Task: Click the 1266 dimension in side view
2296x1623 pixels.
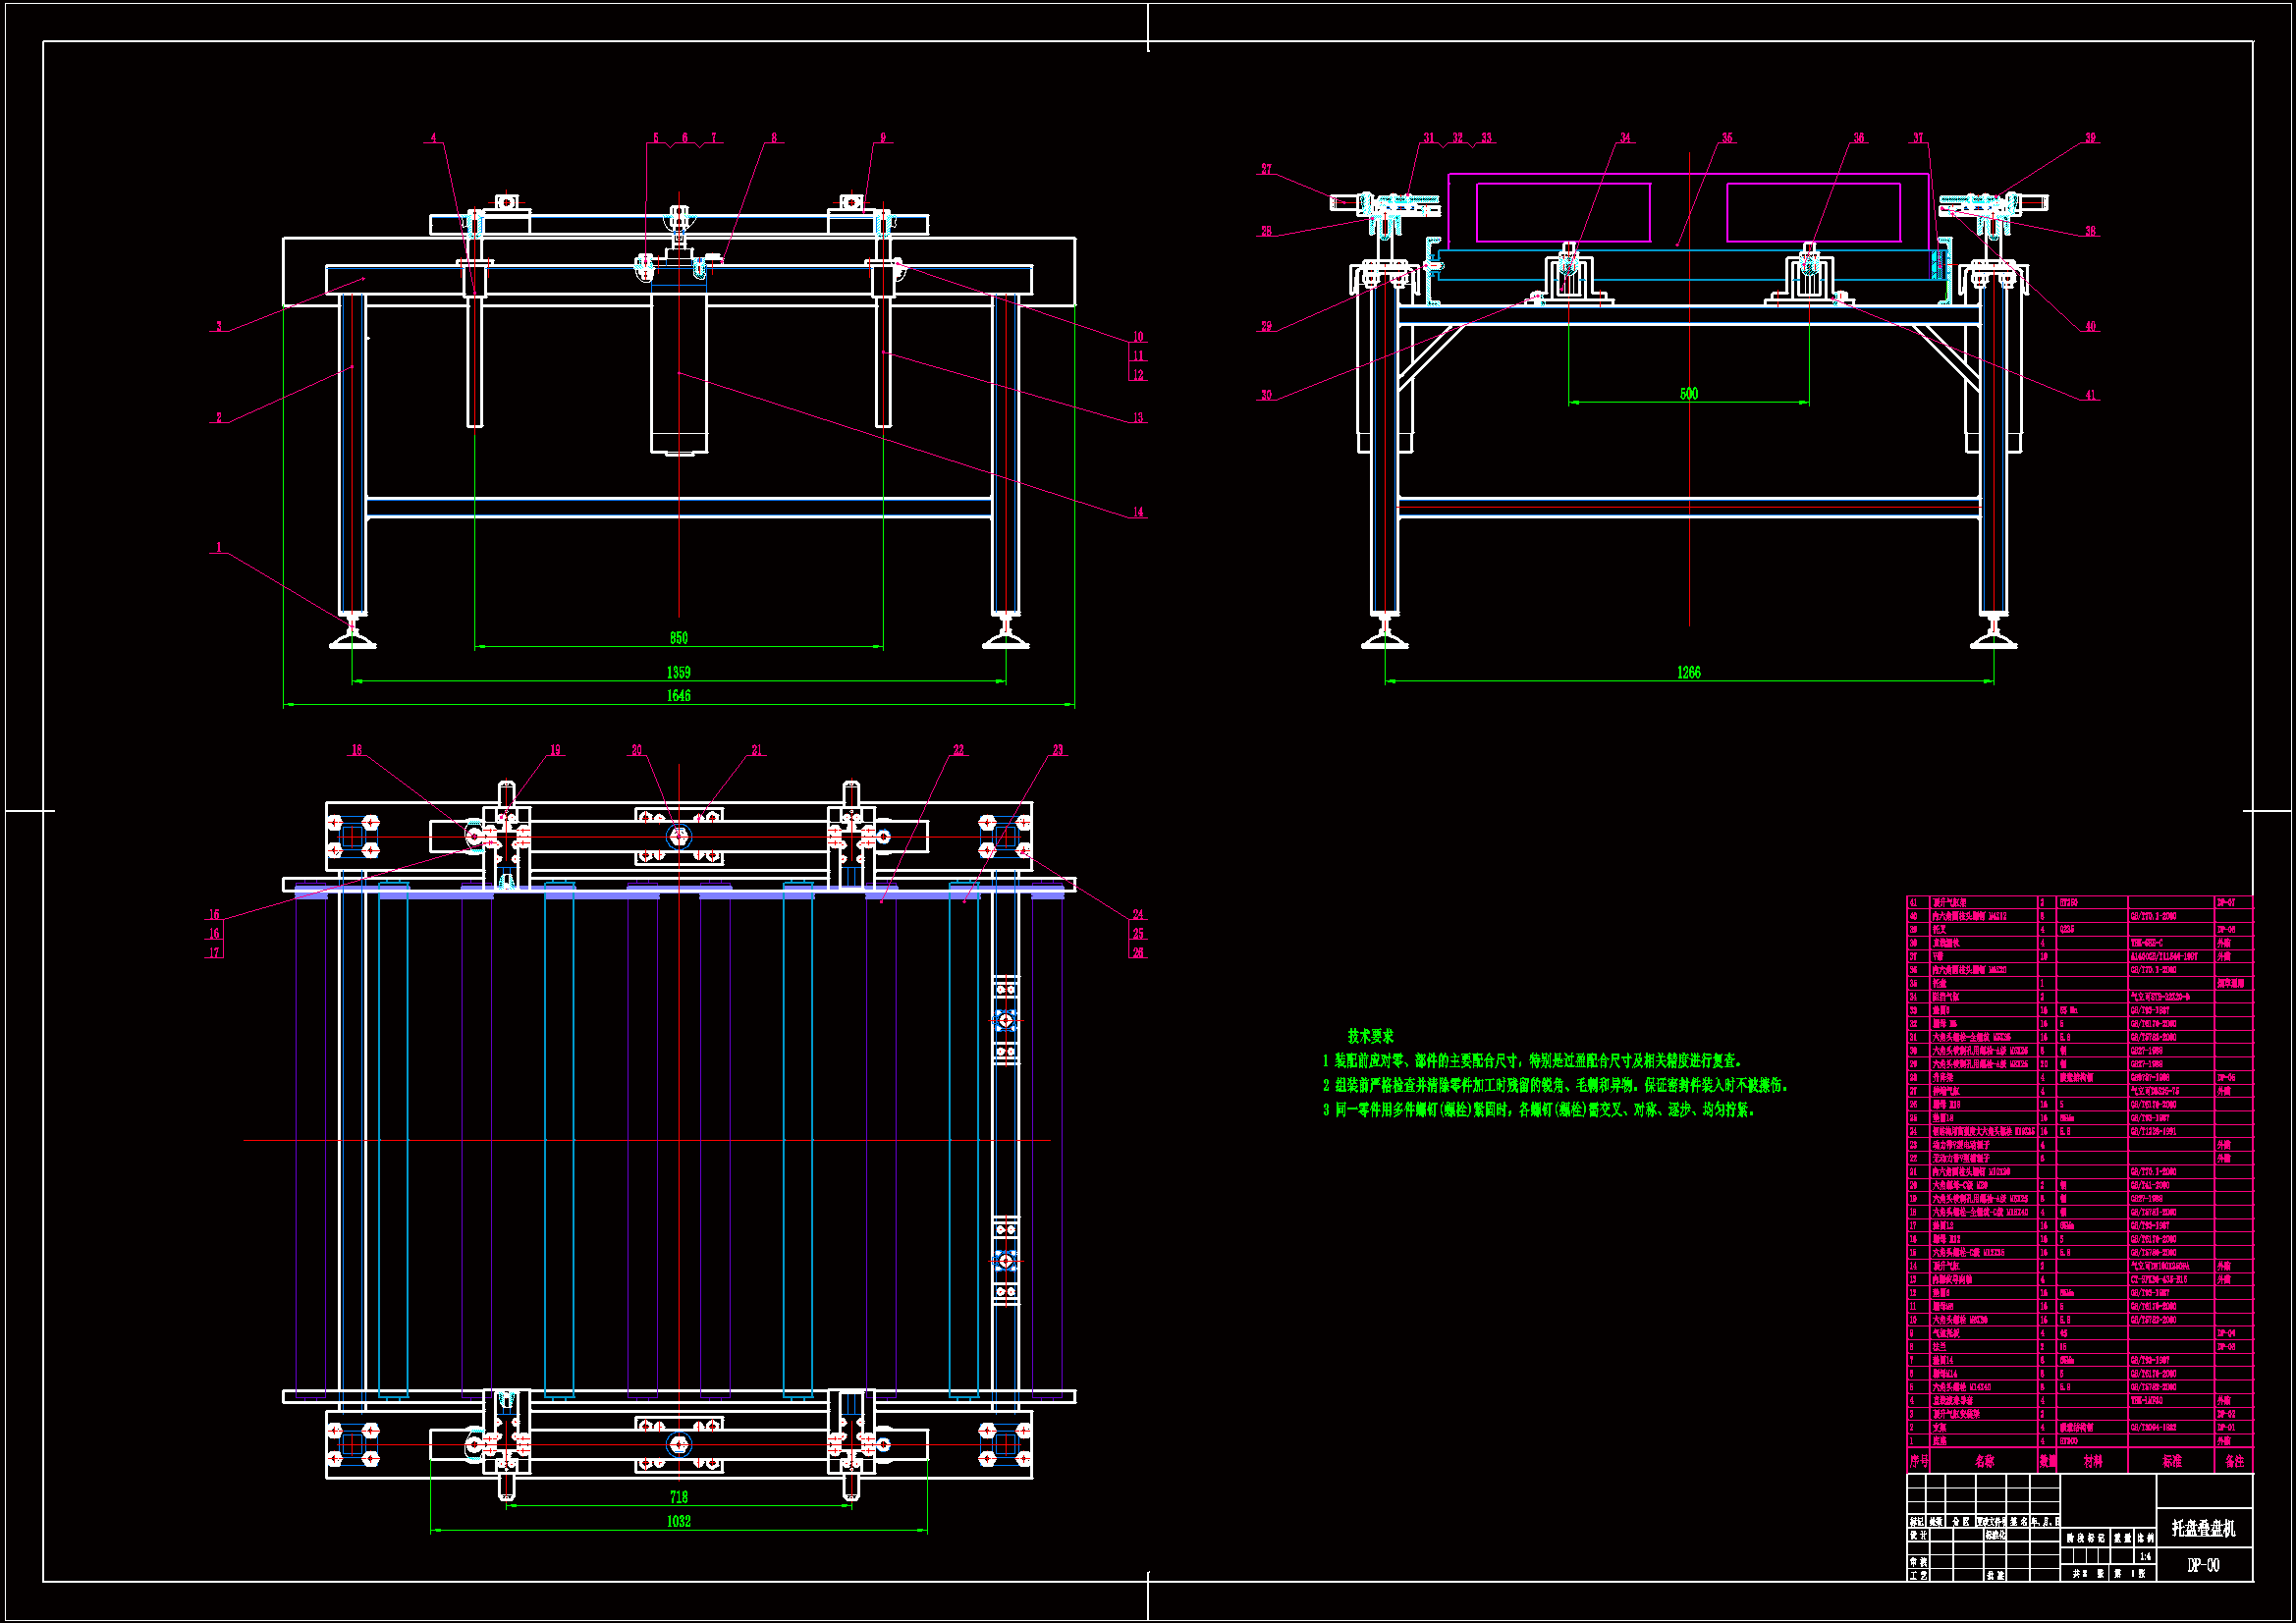Action: (1688, 673)
